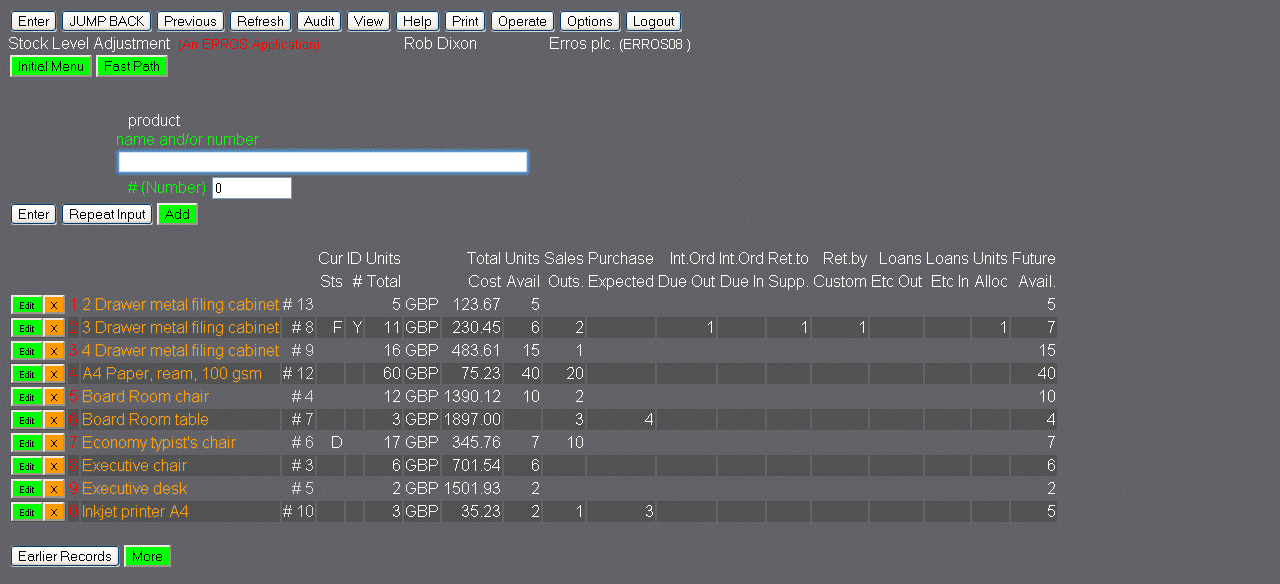The image size is (1280, 584).
Task: Go to Earlier Records
Action: click(65, 557)
